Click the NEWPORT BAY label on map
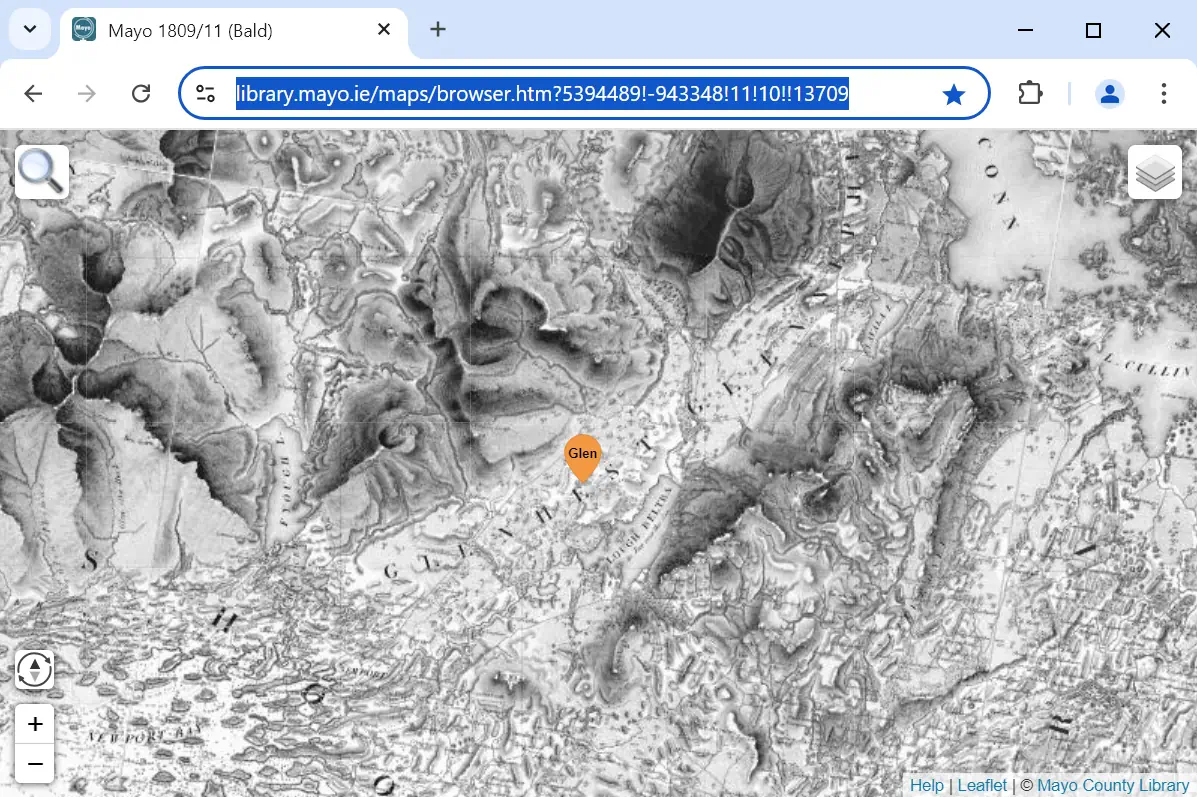Screen dimensions: 1197x797 pyautogui.click(x=143, y=735)
